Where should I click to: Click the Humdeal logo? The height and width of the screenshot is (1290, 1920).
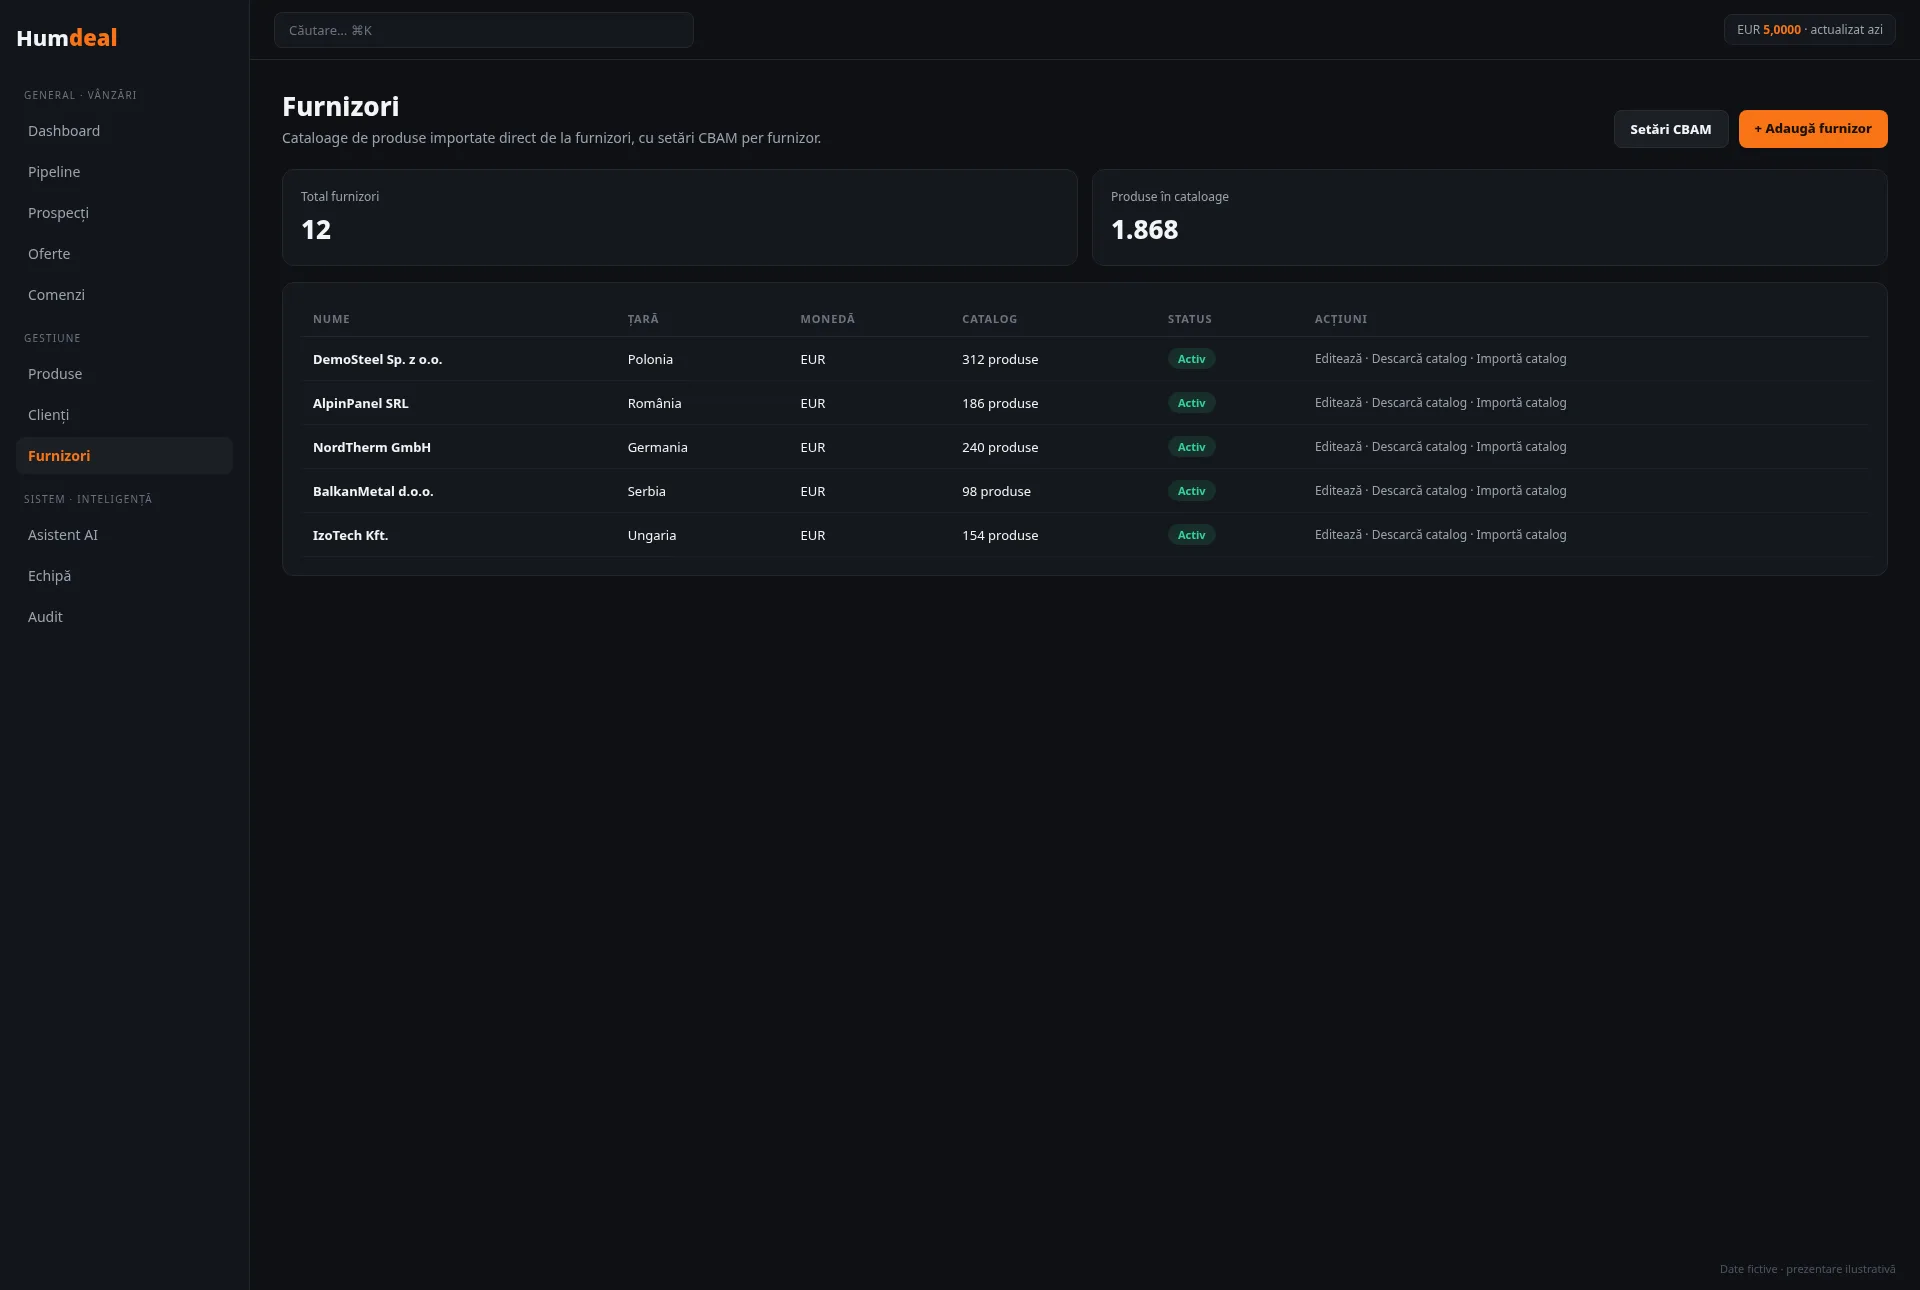click(x=67, y=38)
